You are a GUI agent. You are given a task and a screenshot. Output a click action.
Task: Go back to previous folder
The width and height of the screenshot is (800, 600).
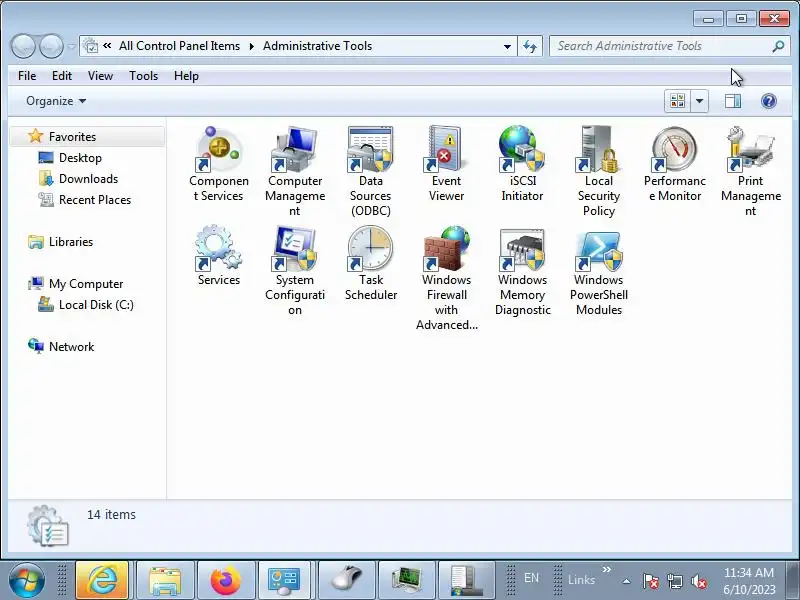[23, 46]
